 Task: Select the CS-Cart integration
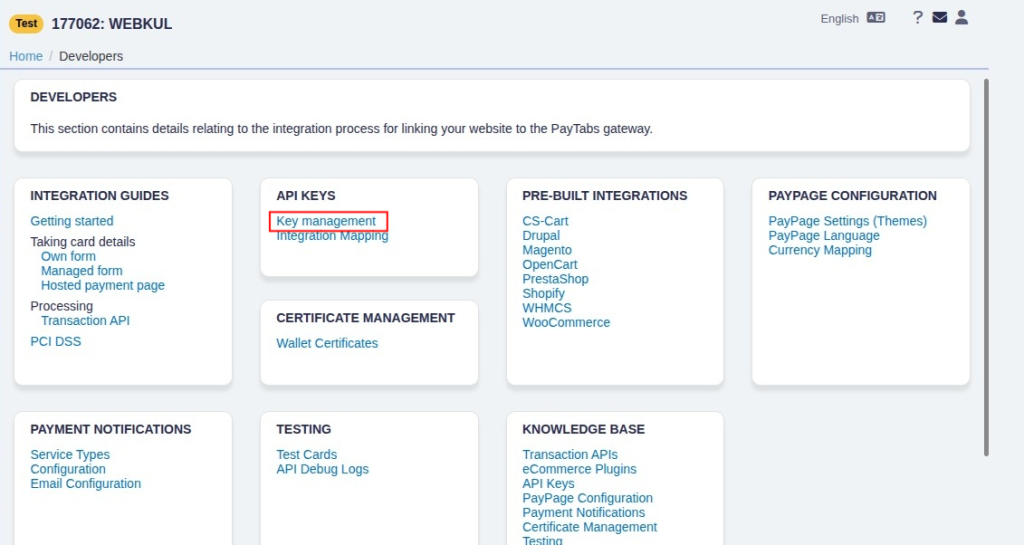pos(545,221)
